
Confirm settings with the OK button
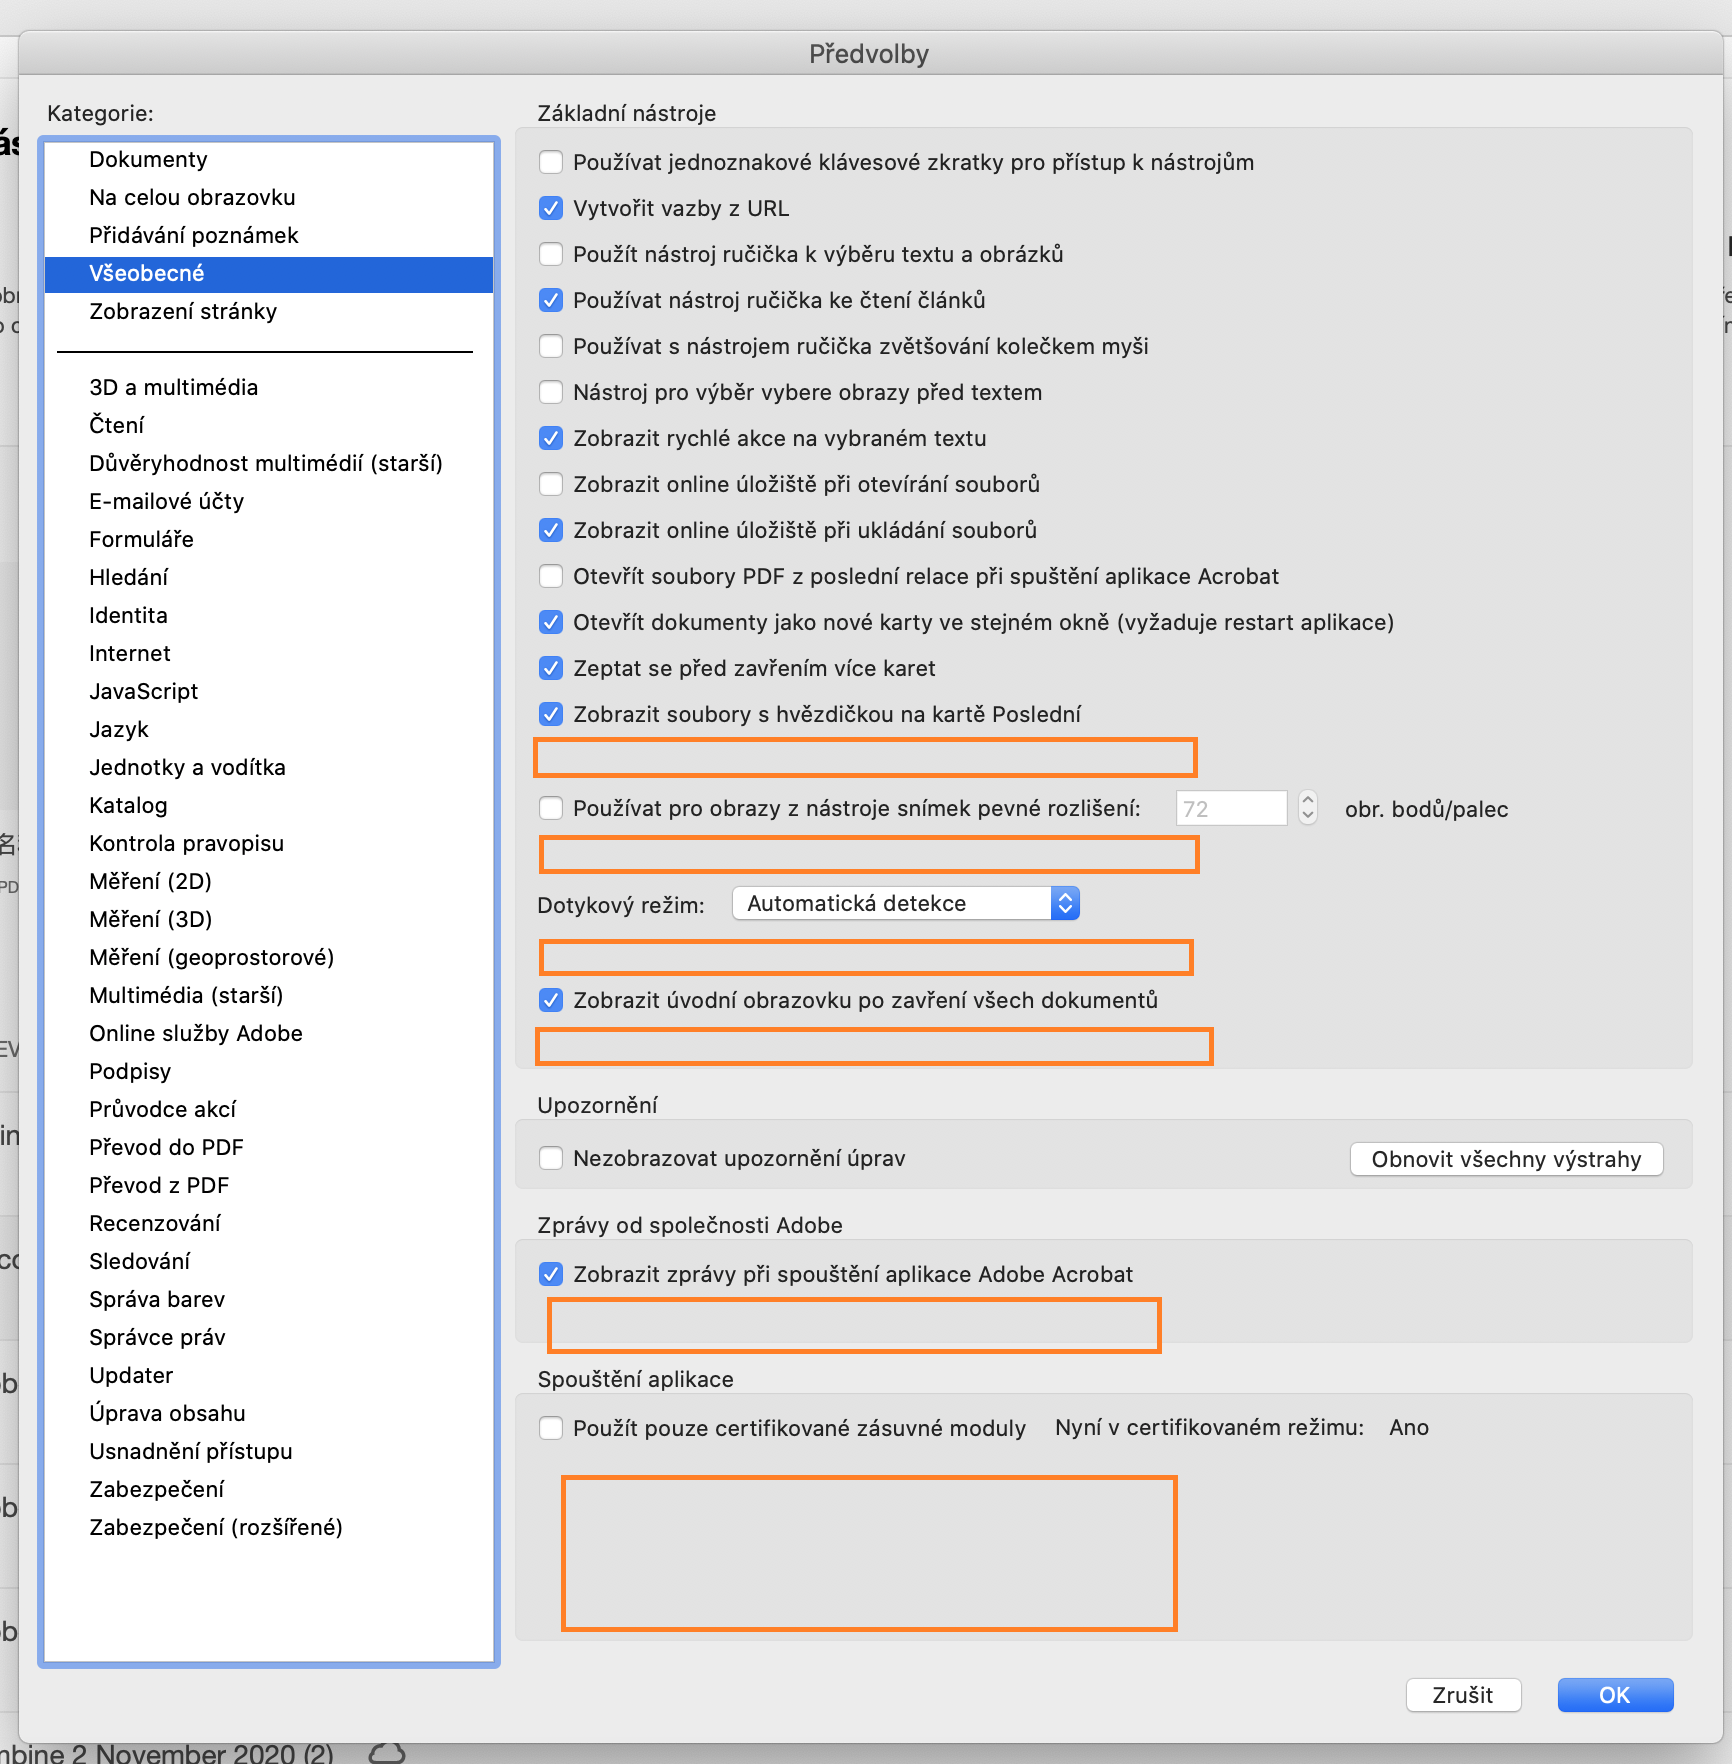tap(1614, 1695)
